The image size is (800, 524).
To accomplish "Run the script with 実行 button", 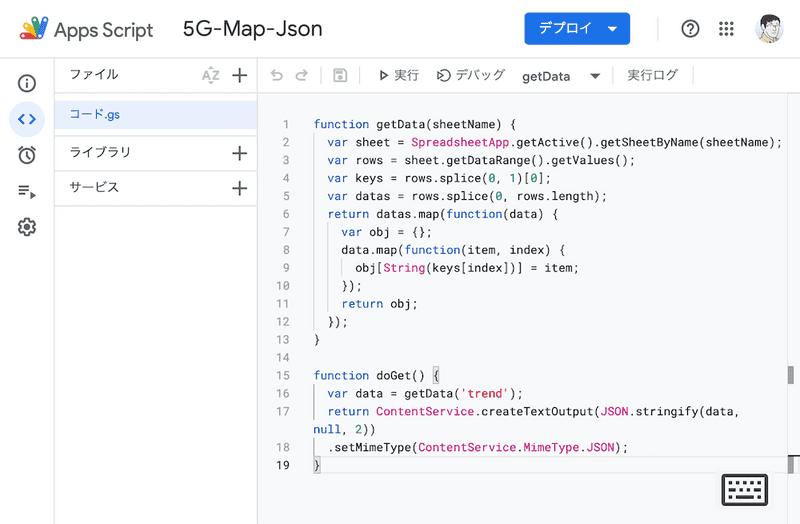I will pyautogui.click(x=398, y=75).
